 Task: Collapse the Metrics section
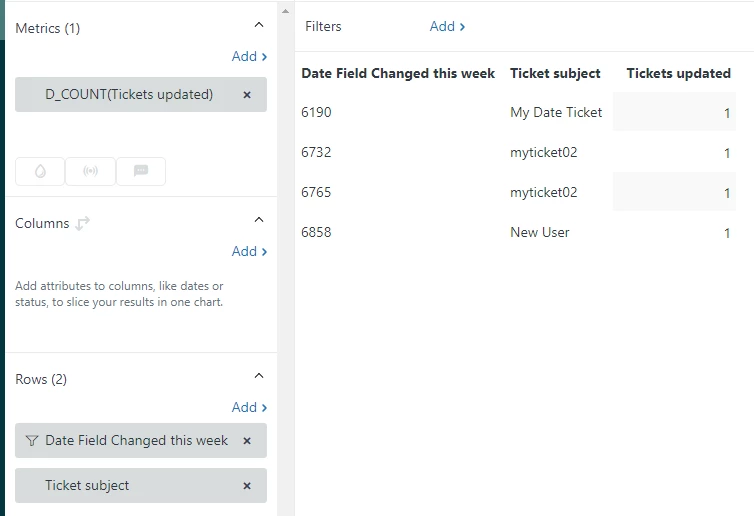coord(259,25)
